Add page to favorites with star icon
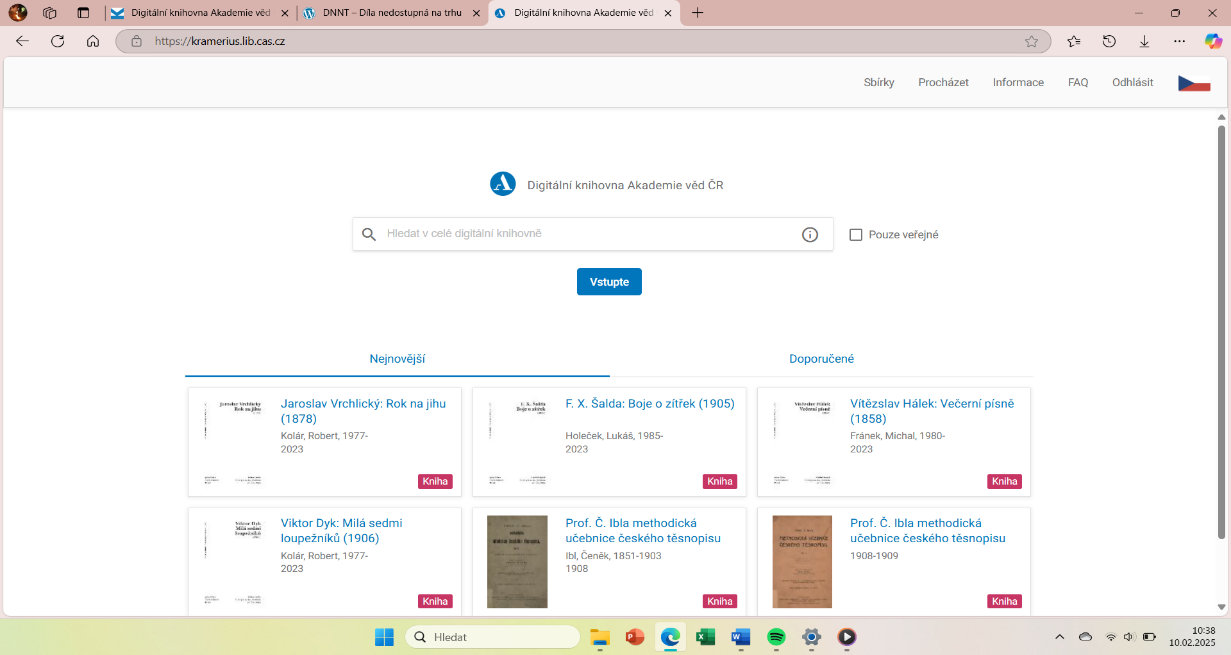Image resolution: width=1231 pixels, height=655 pixels. 1031,41
